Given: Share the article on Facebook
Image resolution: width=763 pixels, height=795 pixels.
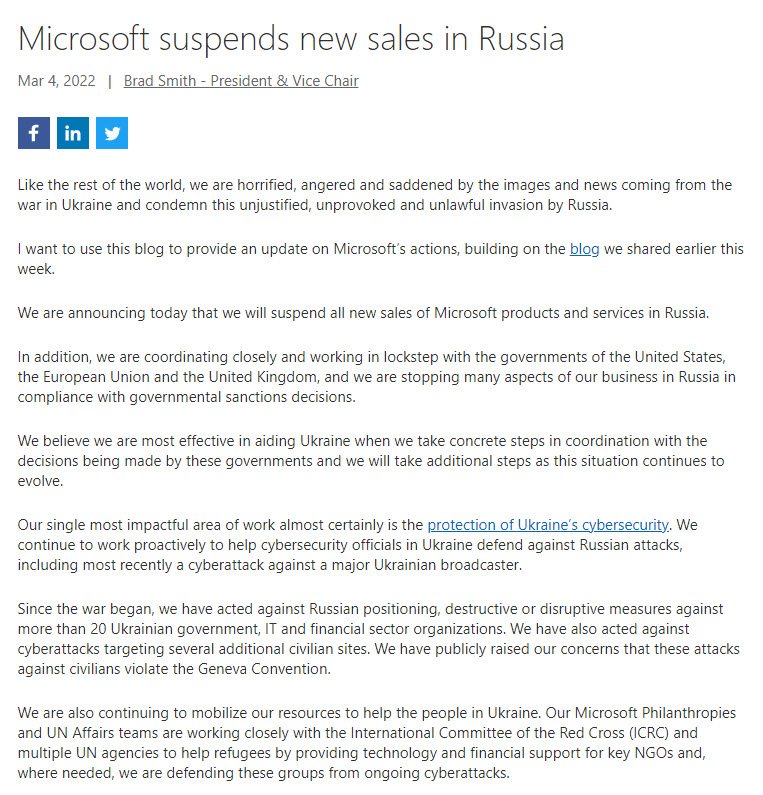Looking at the screenshot, I should (x=33, y=133).
